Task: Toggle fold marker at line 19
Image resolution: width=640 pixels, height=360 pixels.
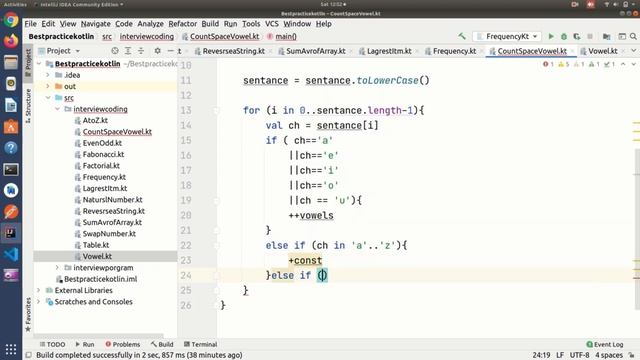Action: click(216, 200)
